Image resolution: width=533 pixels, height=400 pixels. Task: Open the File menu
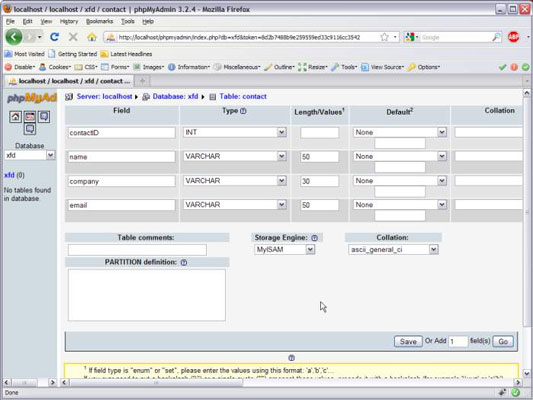(x=10, y=21)
